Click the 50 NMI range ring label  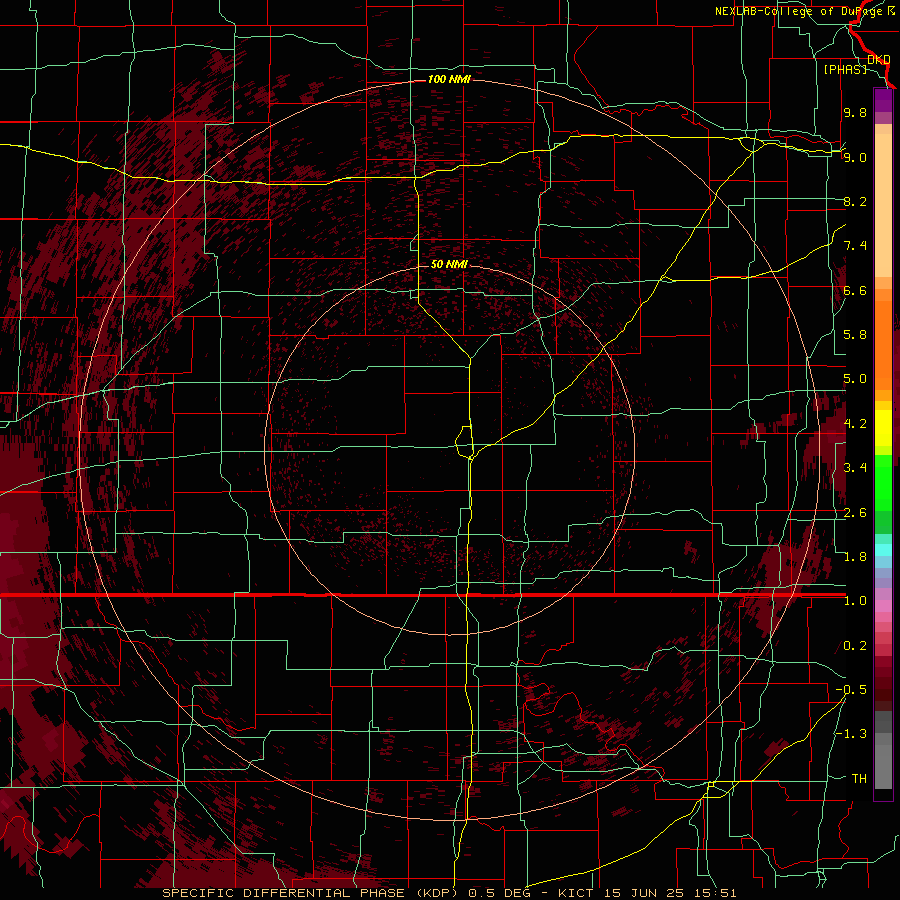(449, 264)
